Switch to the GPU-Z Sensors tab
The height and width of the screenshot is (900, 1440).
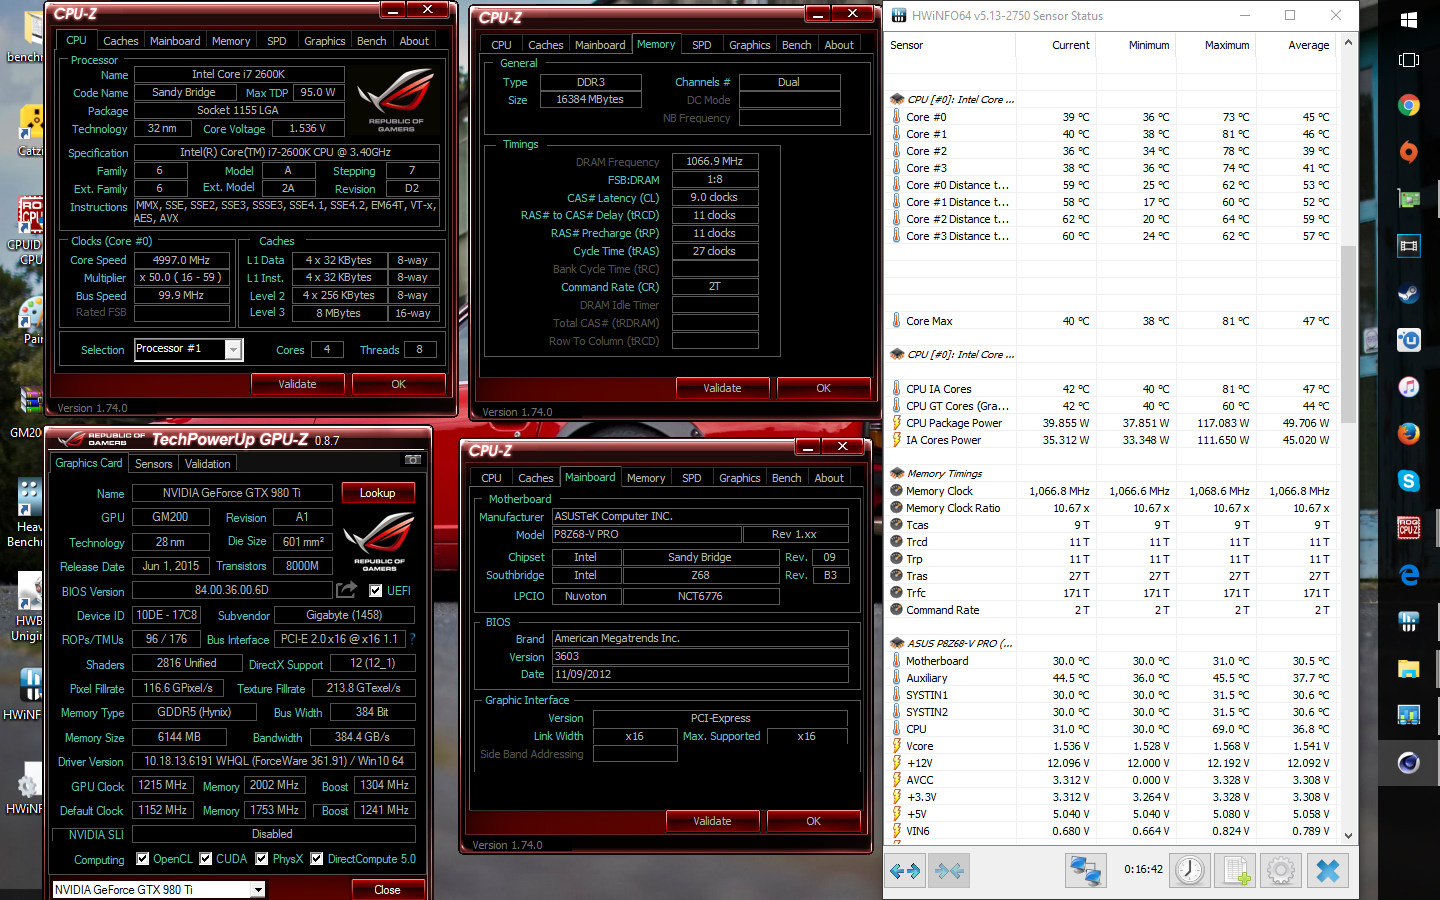(154, 464)
